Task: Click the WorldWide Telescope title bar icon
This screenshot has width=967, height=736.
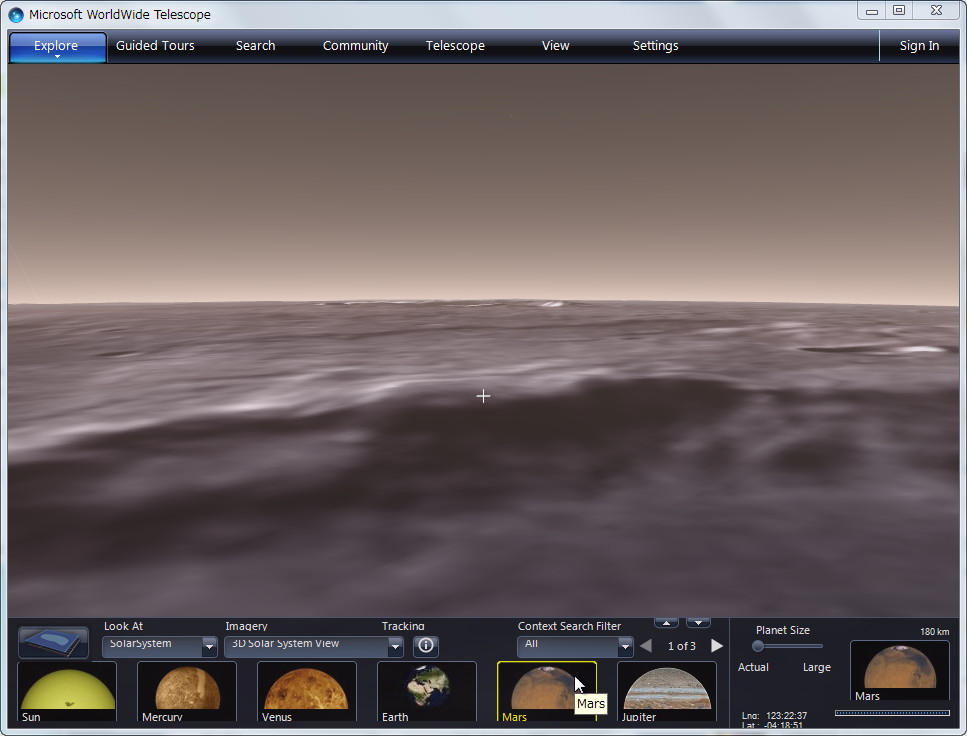Action: click(16, 14)
